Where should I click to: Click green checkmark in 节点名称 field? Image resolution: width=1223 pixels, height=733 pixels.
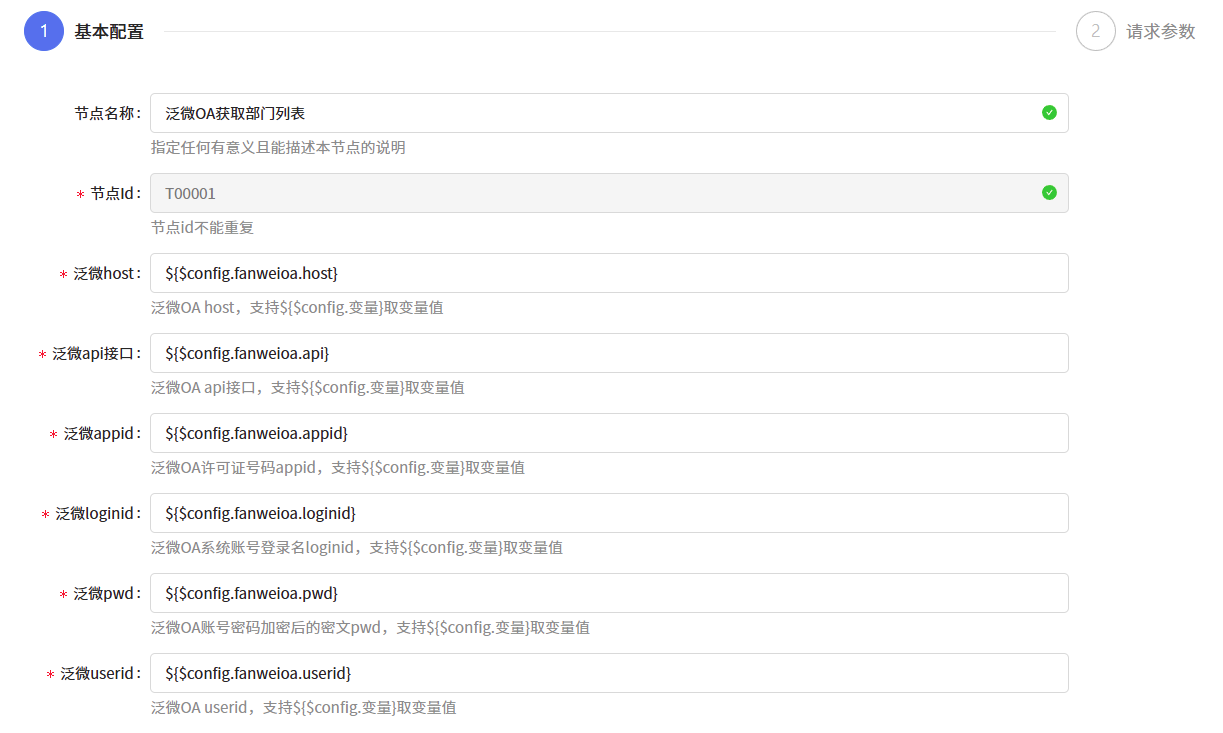(x=1048, y=113)
